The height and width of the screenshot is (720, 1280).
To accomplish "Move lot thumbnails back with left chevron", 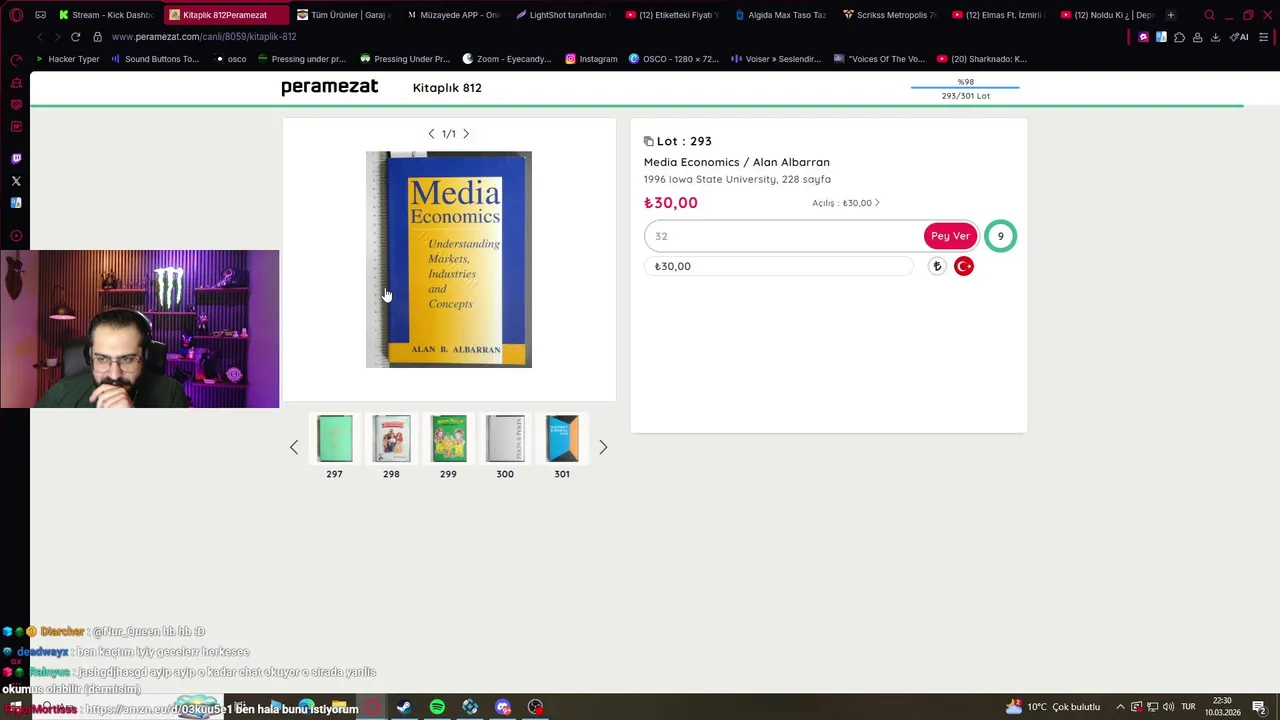I will click(294, 447).
